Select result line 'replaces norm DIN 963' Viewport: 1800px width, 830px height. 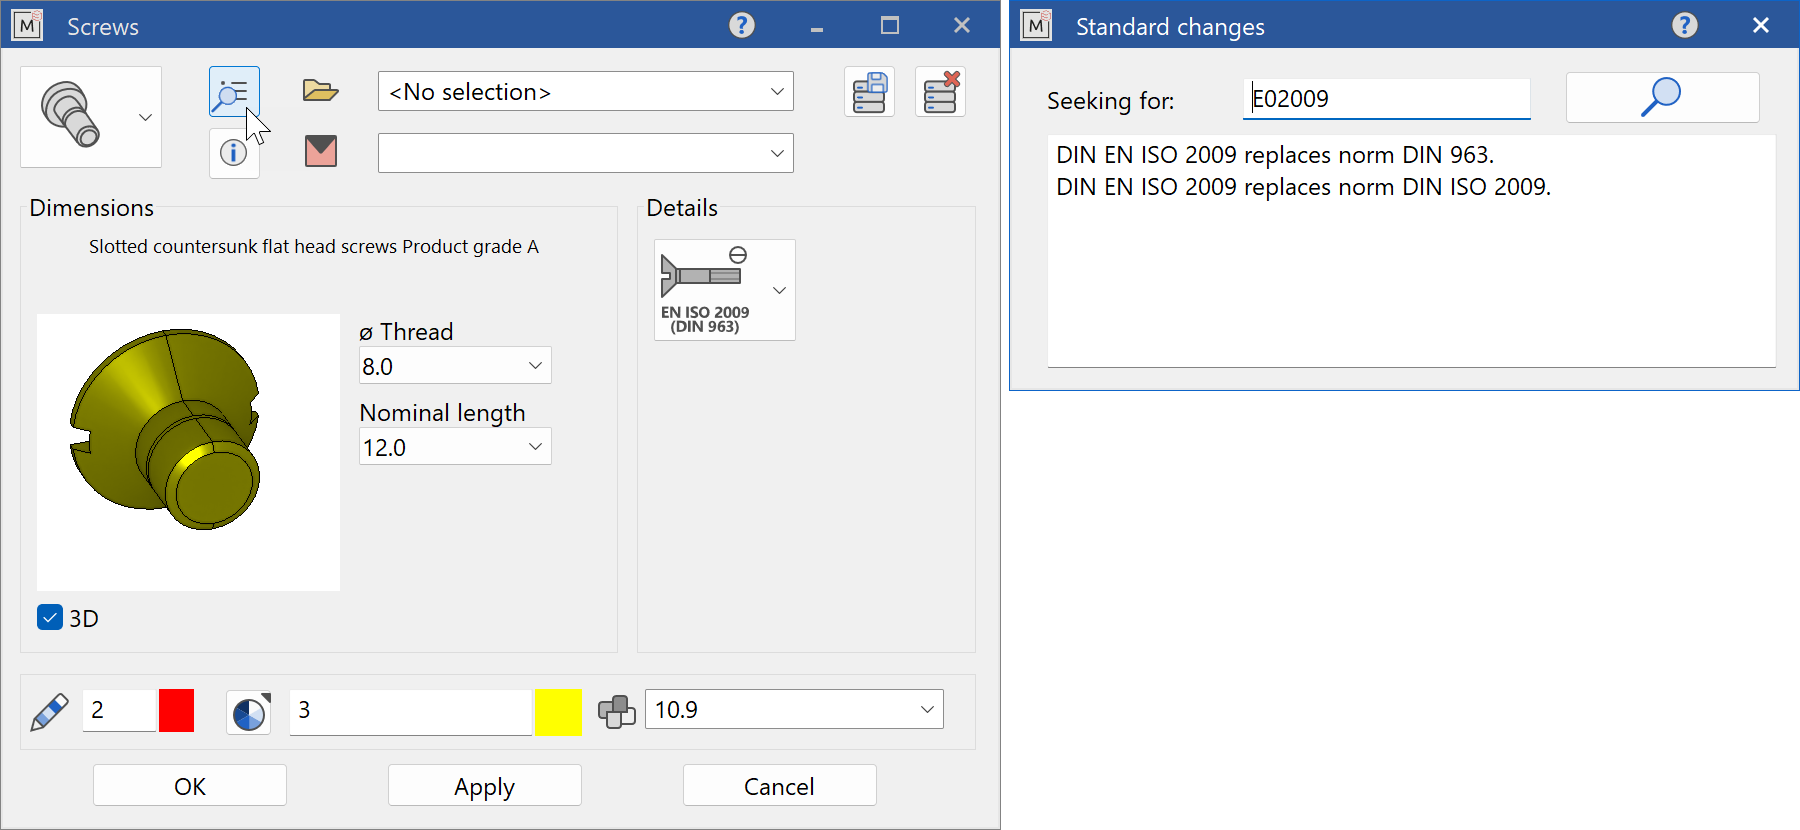point(1276,155)
